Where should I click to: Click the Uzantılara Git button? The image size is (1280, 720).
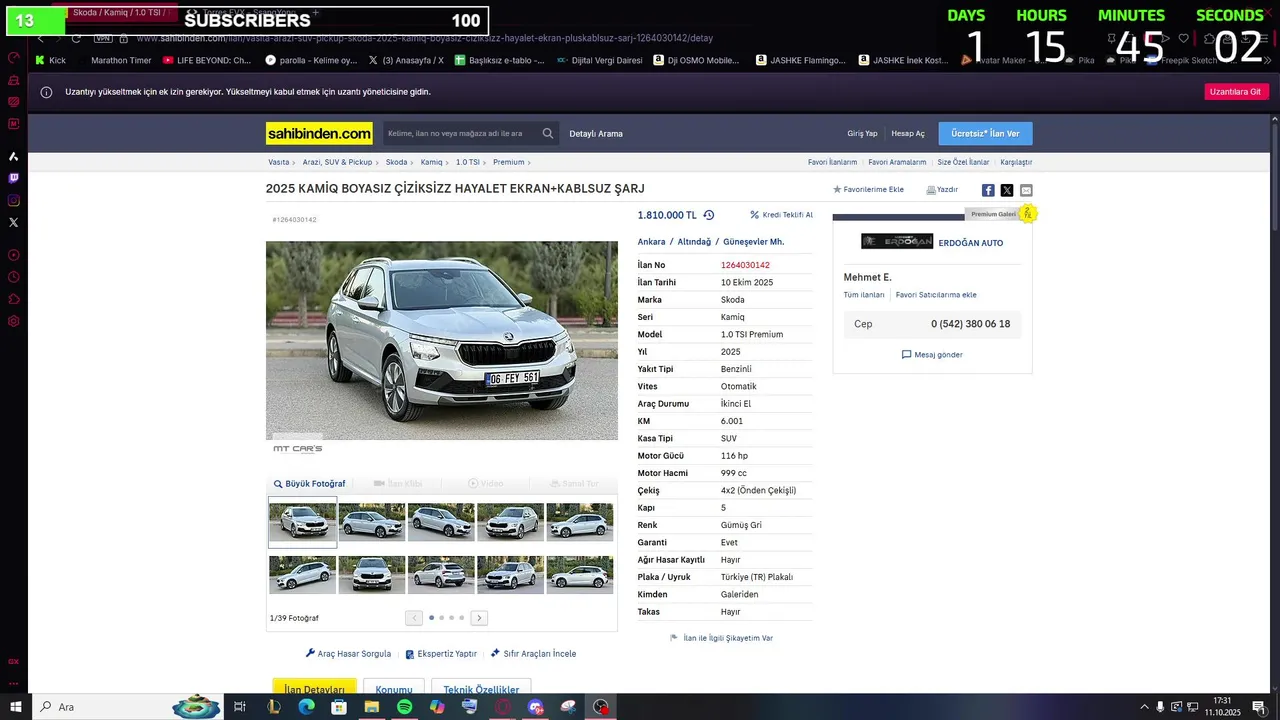tap(1236, 92)
